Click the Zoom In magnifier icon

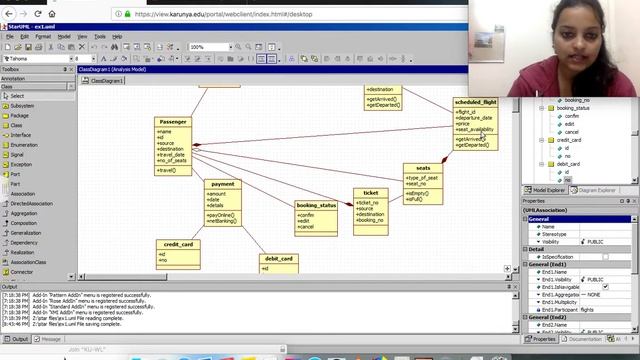click(x=238, y=47)
